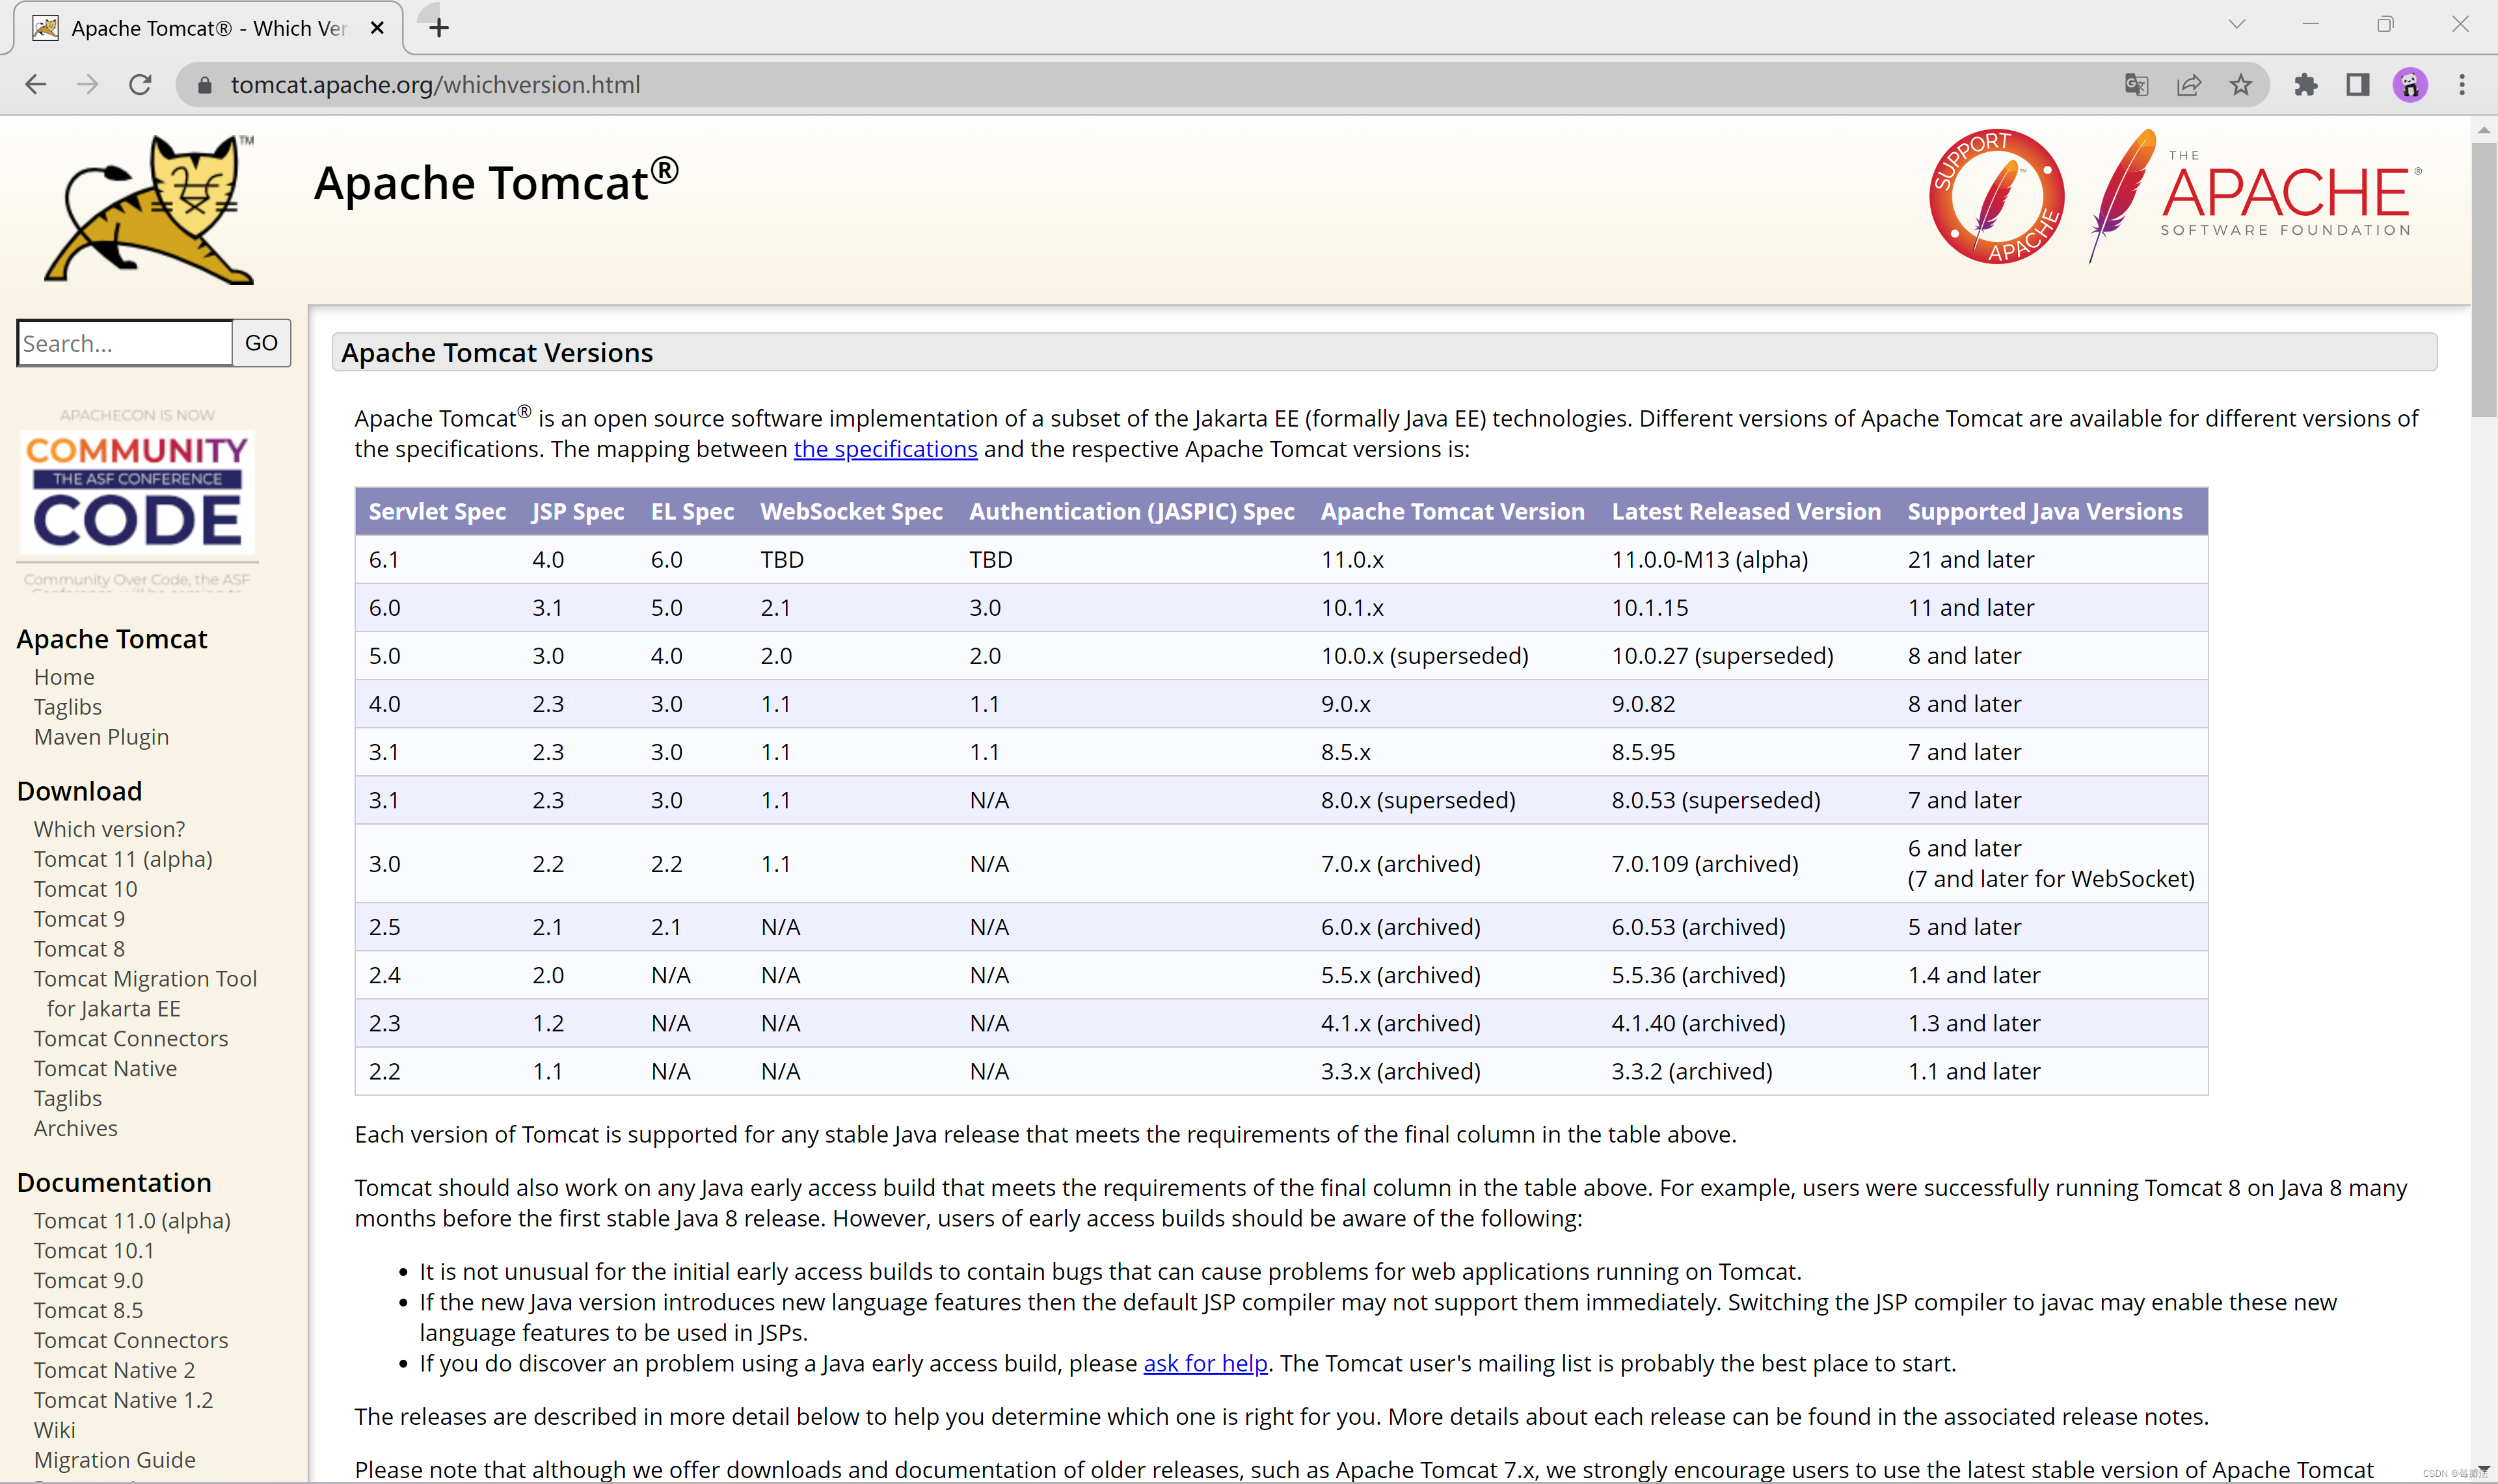This screenshot has height=1484, width=2498.
Task: Click the Apache Tomcat tiger logo
Action: pos(155,207)
